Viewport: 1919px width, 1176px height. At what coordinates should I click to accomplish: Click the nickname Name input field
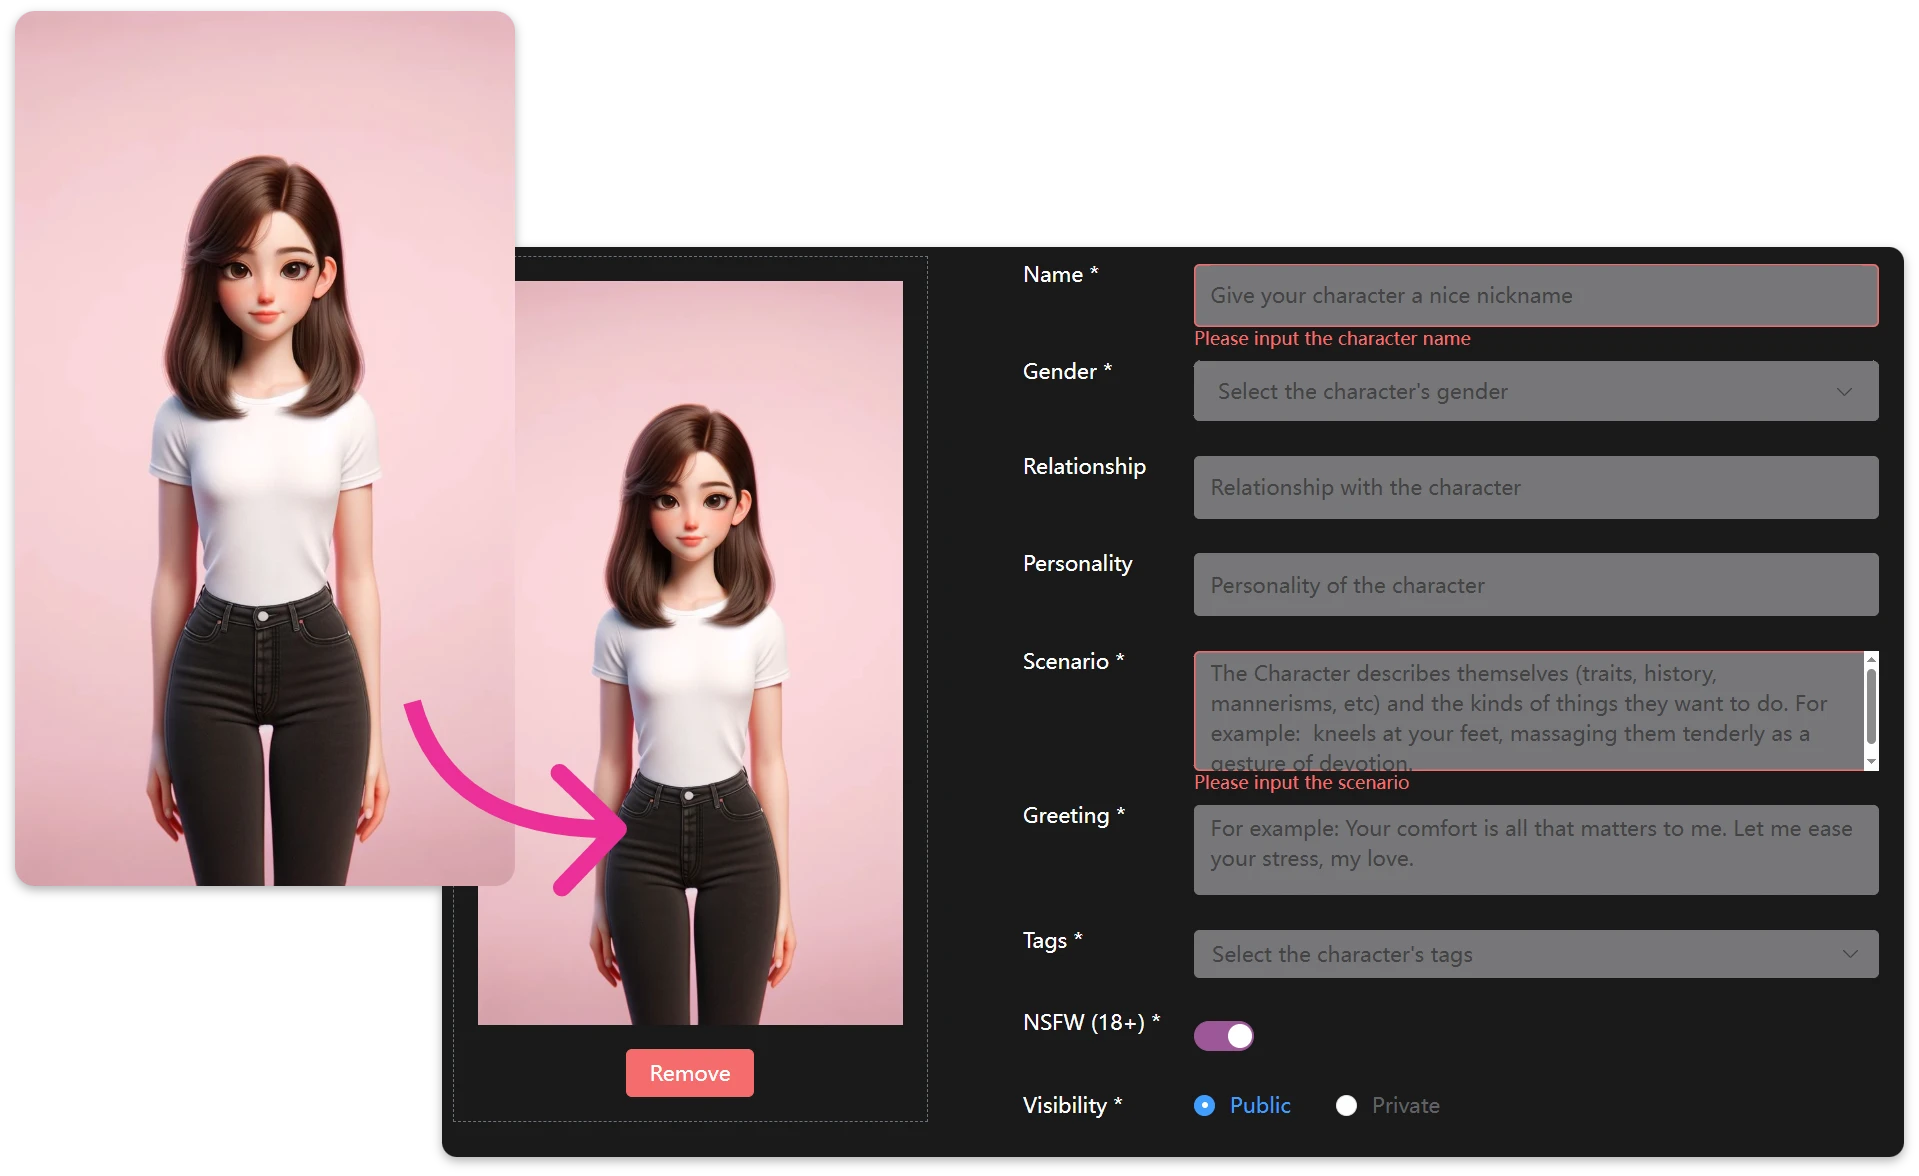point(1536,295)
